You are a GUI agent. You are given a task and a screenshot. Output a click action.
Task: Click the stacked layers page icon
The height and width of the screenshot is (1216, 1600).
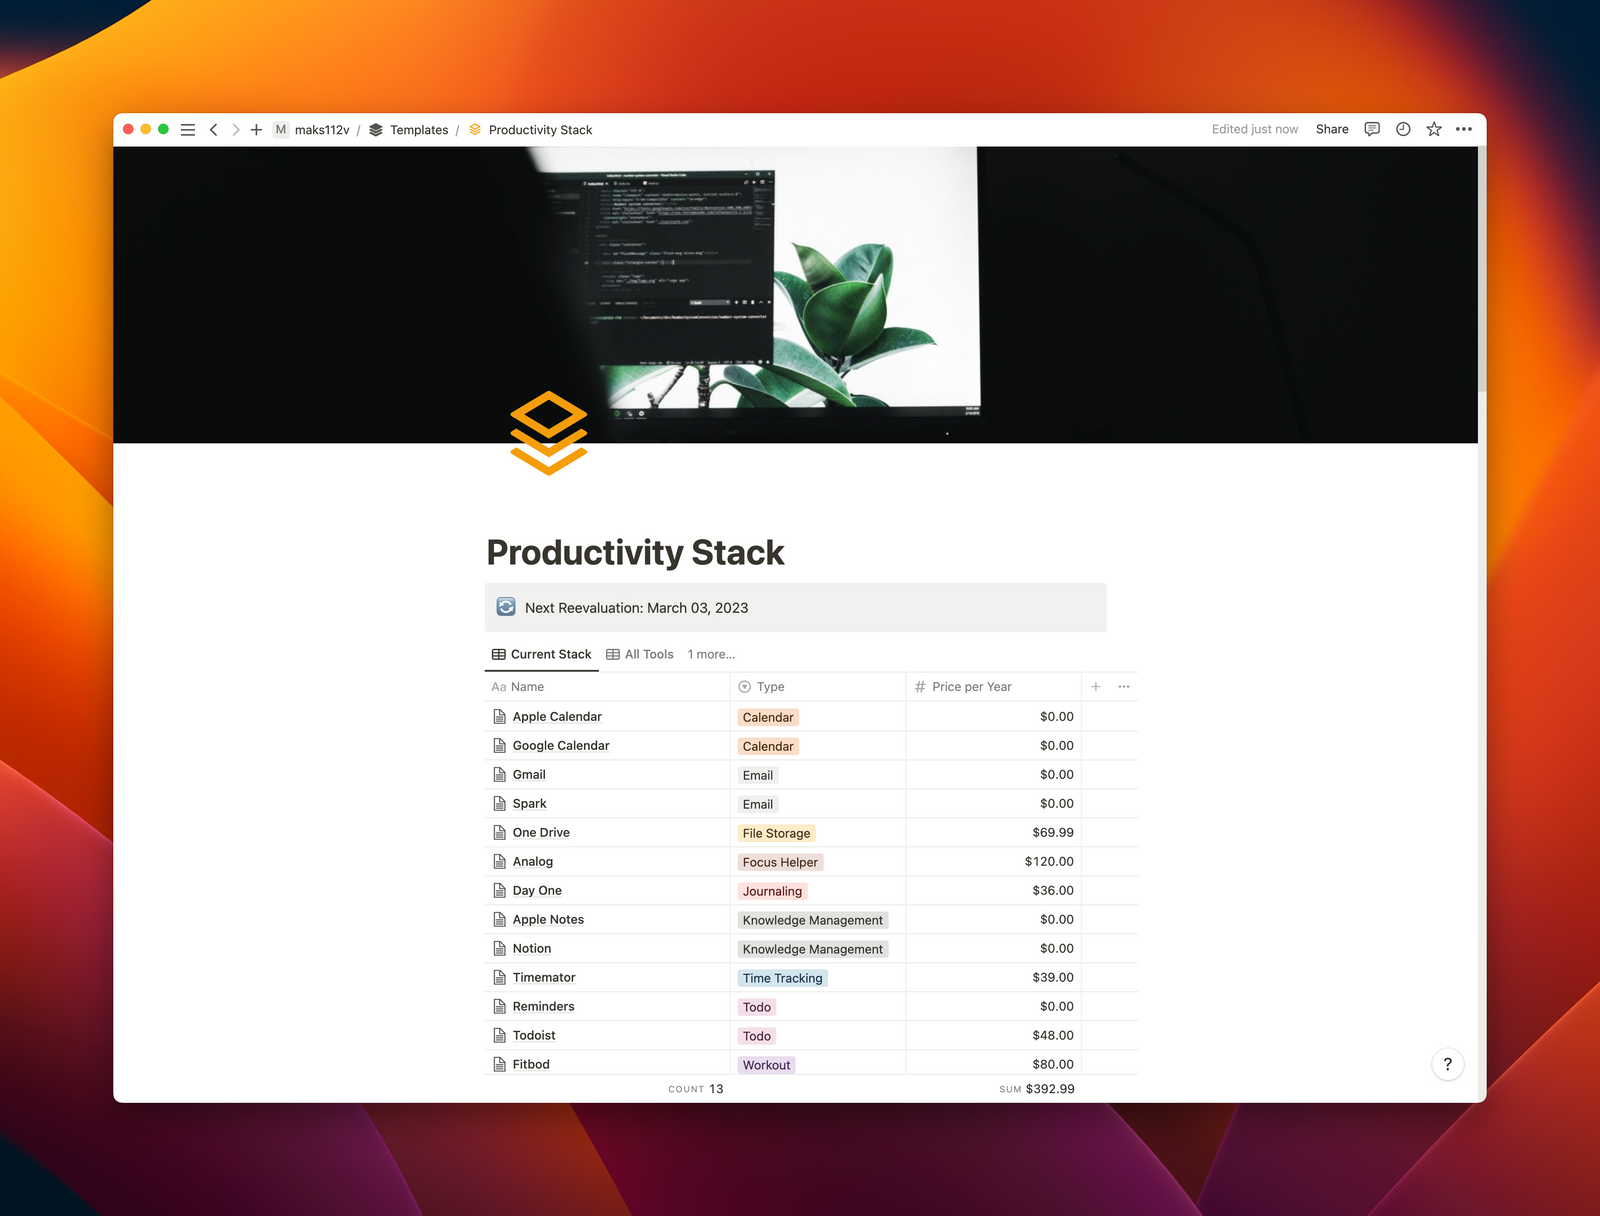tap(548, 433)
